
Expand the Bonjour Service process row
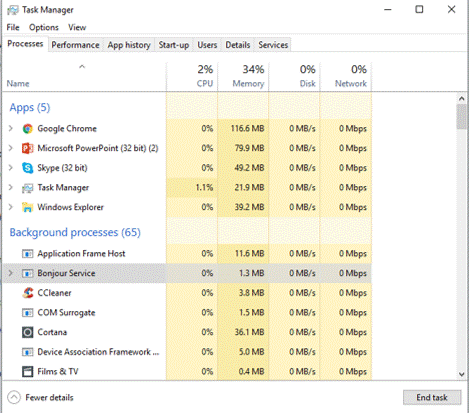(11, 273)
